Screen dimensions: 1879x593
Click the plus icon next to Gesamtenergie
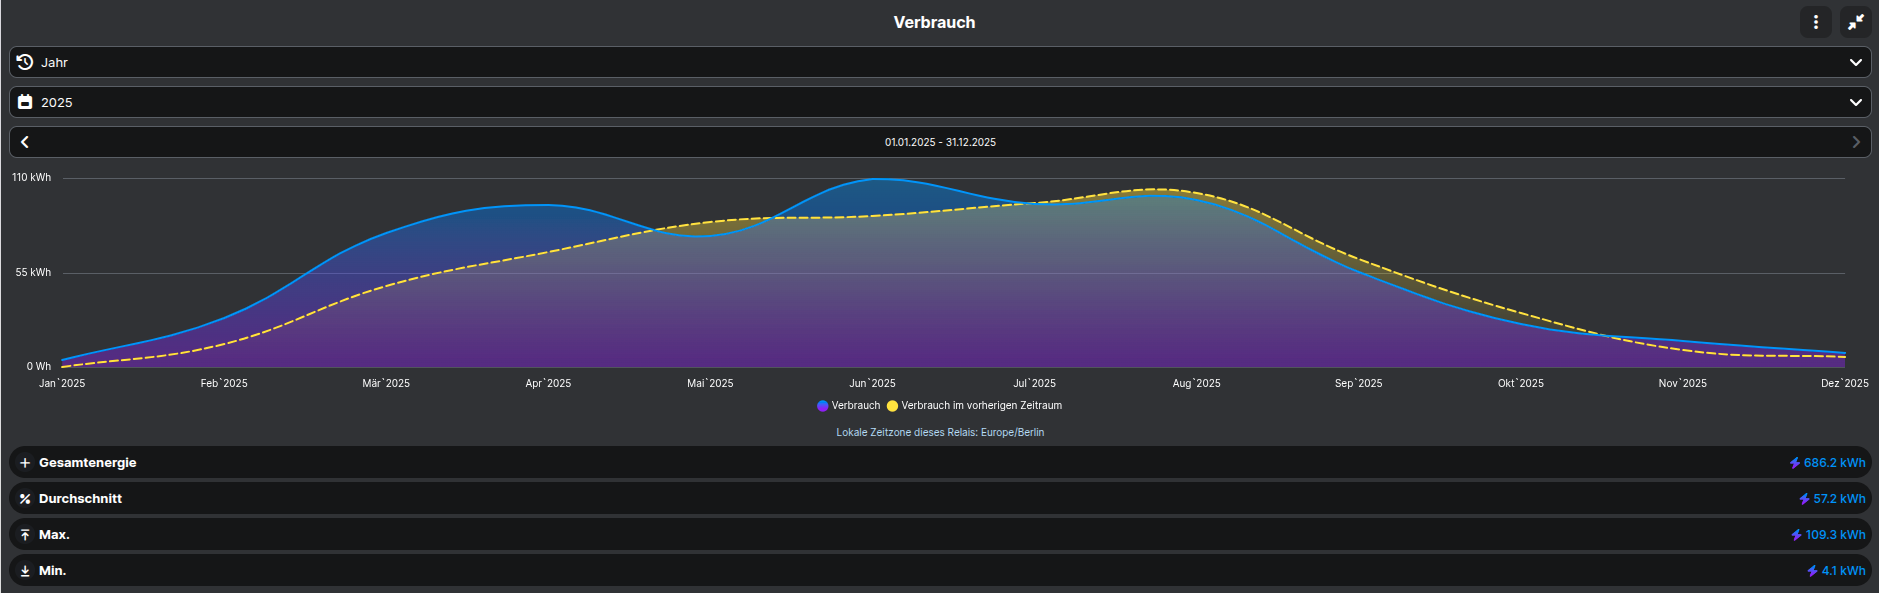25,463
